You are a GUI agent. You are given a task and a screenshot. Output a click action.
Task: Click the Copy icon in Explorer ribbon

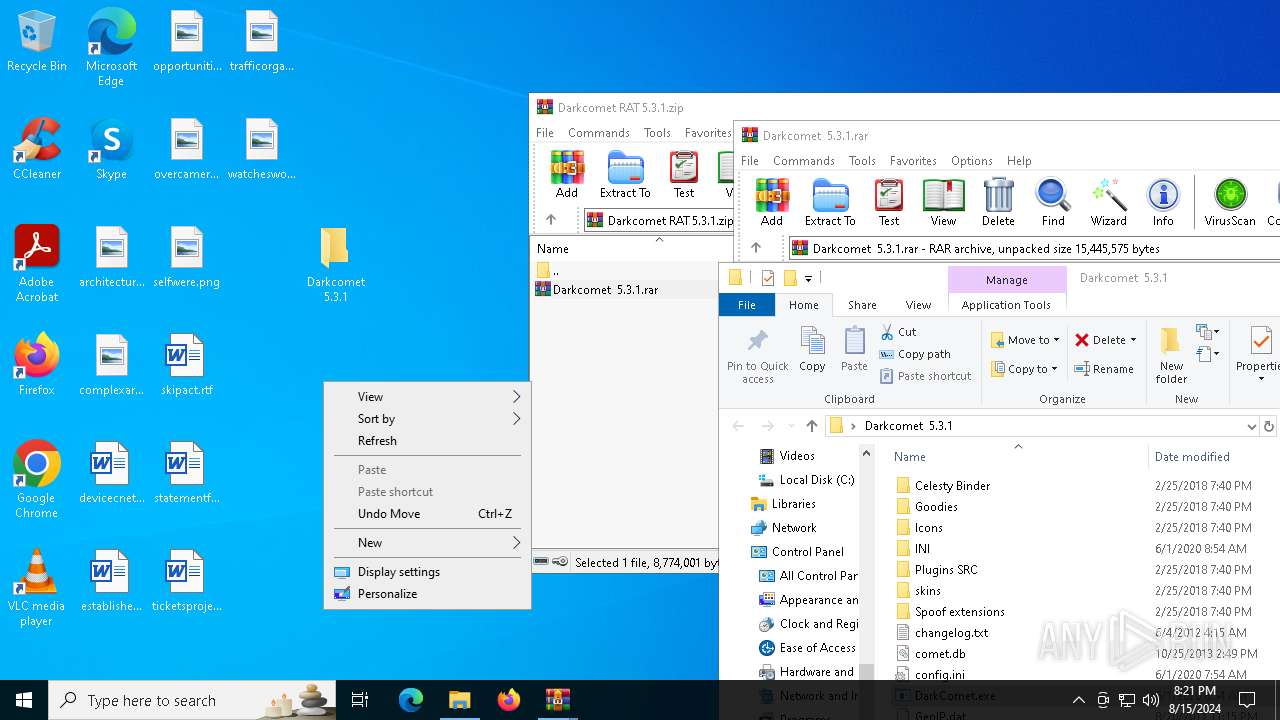812,350
